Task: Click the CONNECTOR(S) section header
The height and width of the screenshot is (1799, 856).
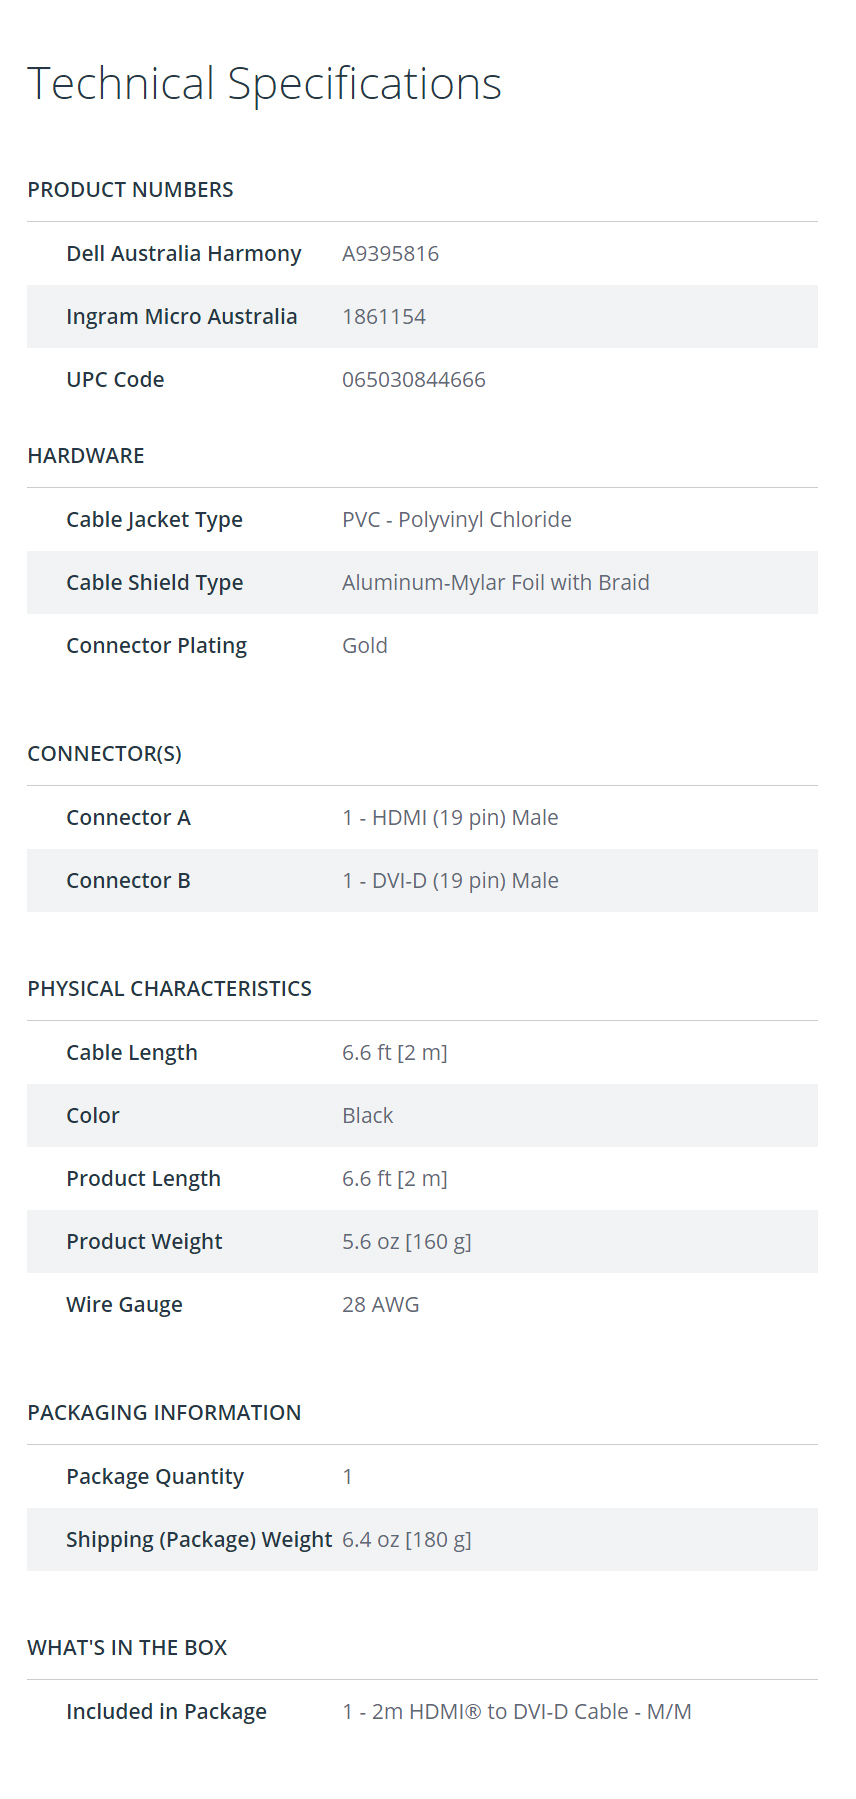Action: [x=105, y=754]
